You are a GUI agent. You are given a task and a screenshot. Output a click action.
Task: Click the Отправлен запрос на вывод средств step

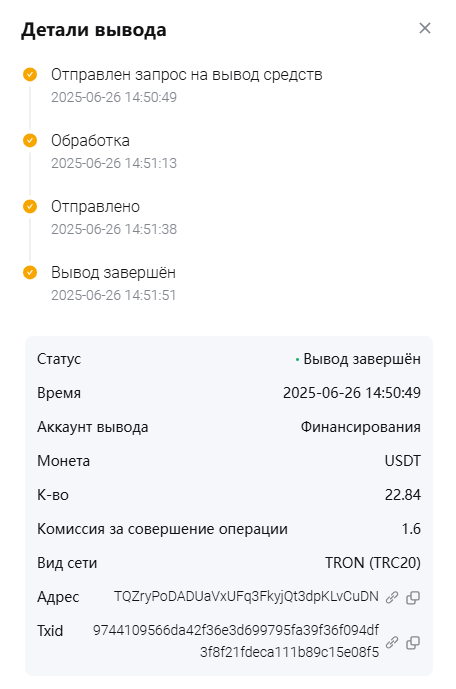pos(187,75)
